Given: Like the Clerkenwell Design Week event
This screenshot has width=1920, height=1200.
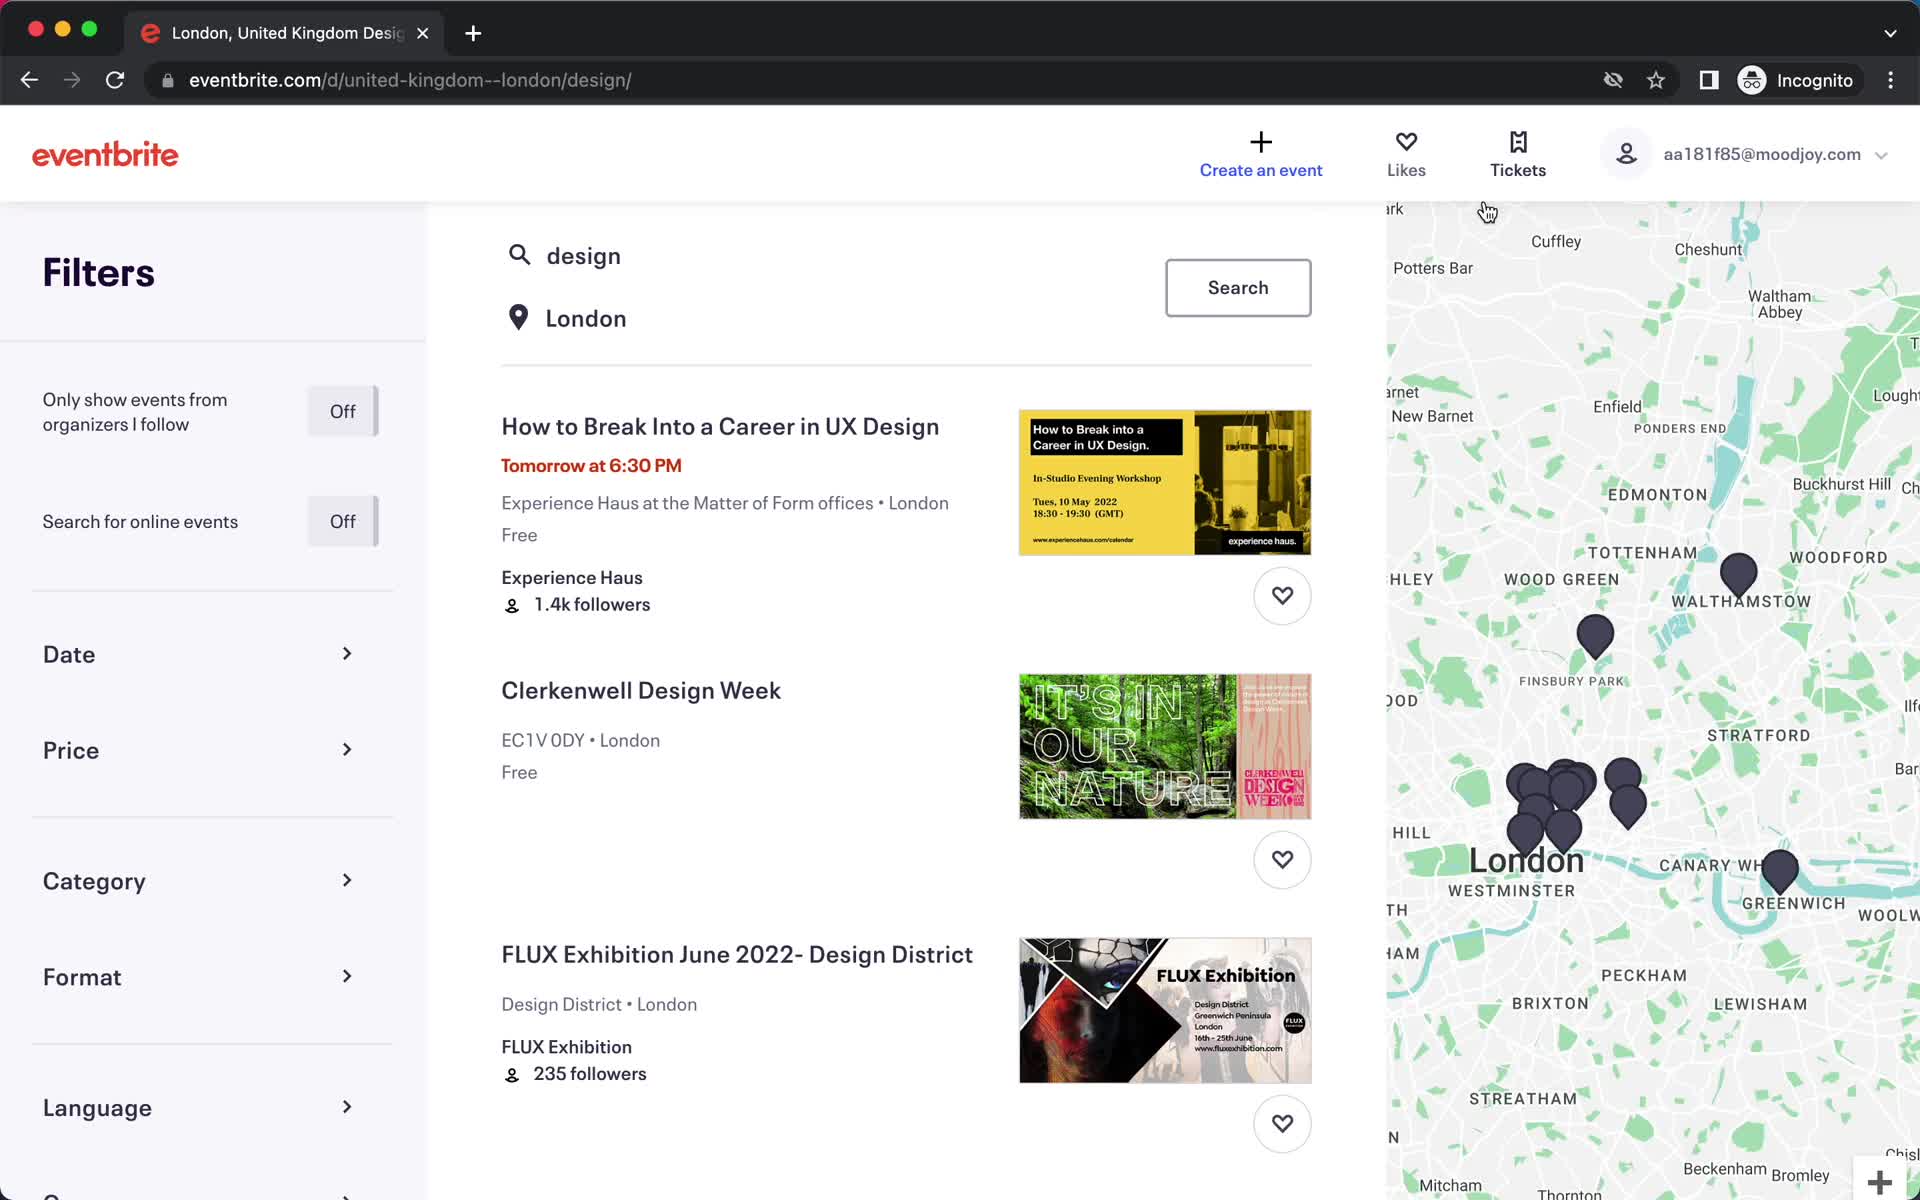Looking at the screenshot, I should click(1282, 860).
